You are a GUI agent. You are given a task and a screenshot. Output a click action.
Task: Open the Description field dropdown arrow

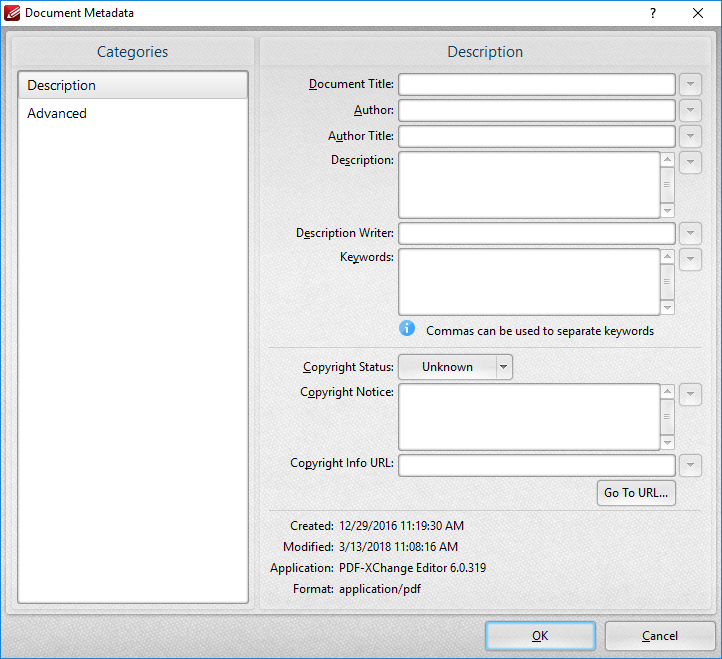[x=690, y=163]
